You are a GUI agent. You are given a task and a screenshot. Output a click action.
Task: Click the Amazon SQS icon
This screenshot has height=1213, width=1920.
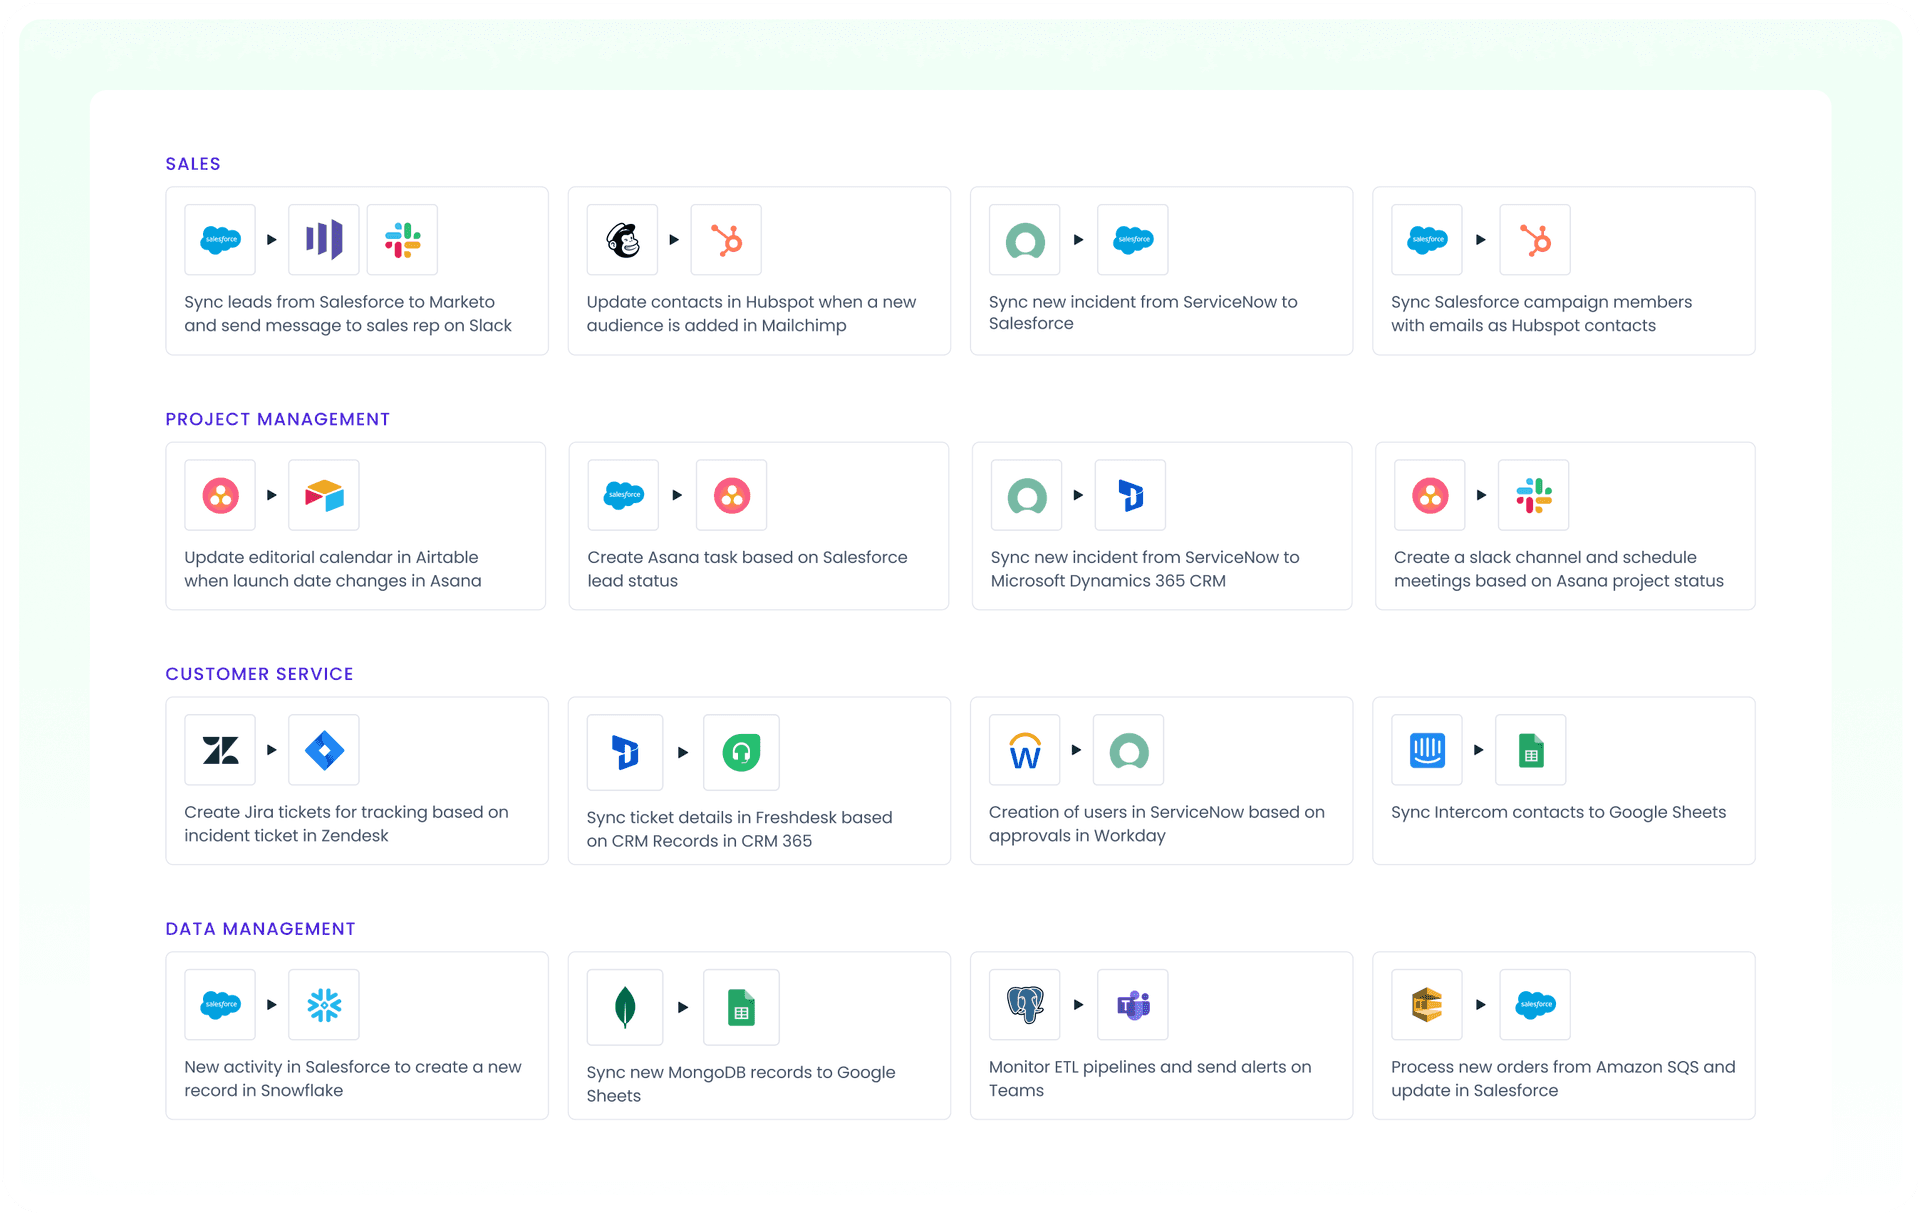pyautogui.click(x=1427, y=1005)
